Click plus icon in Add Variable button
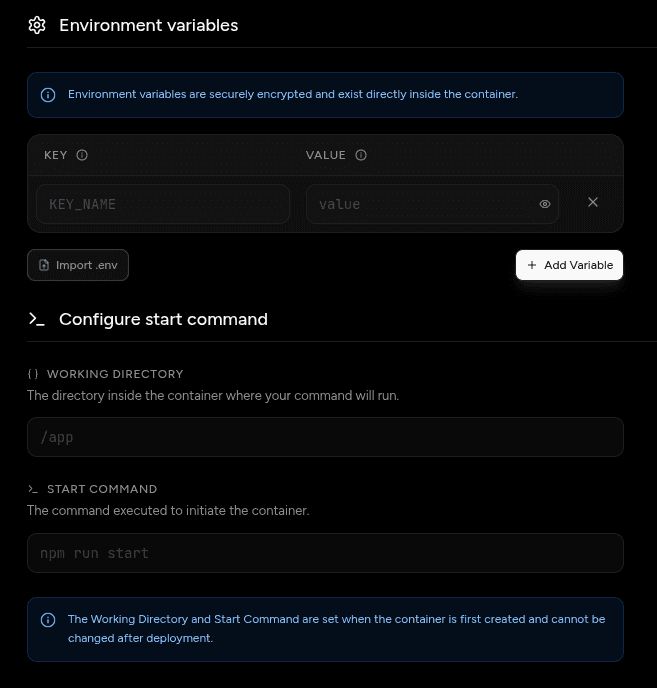 pos(532,265)
